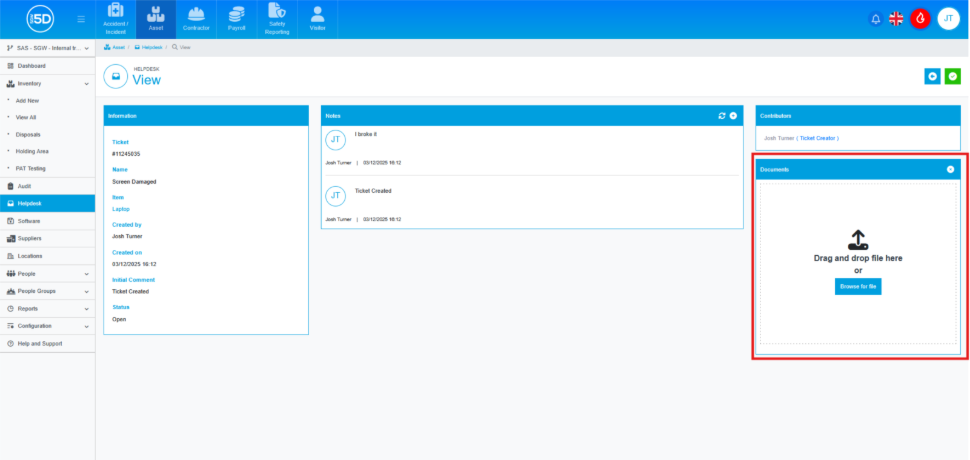Expand the Reports sidebar section
This screenshot has height=460, width=970.
tap(86, 308)
